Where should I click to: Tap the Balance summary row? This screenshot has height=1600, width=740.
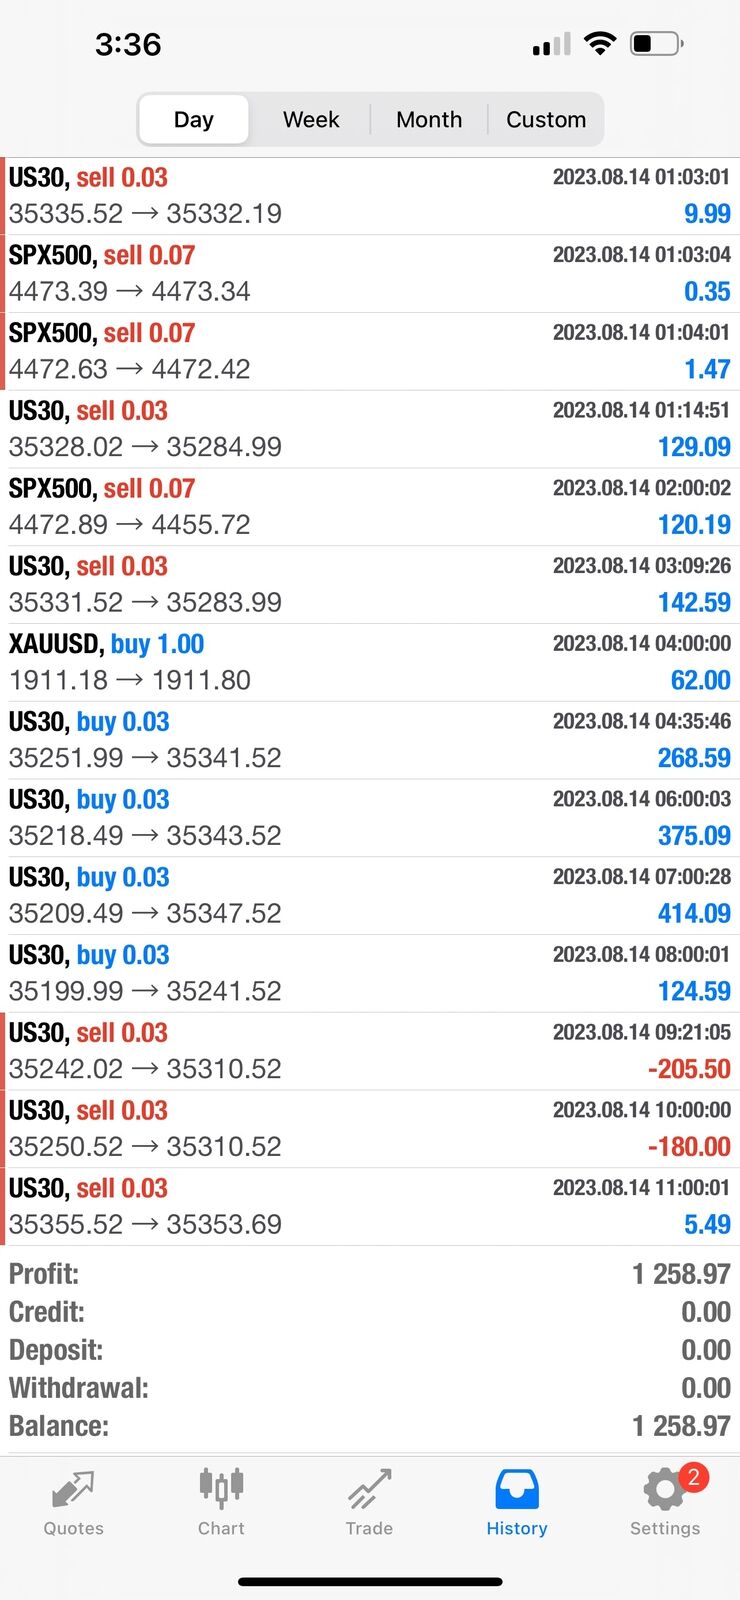coord(370,1426)
